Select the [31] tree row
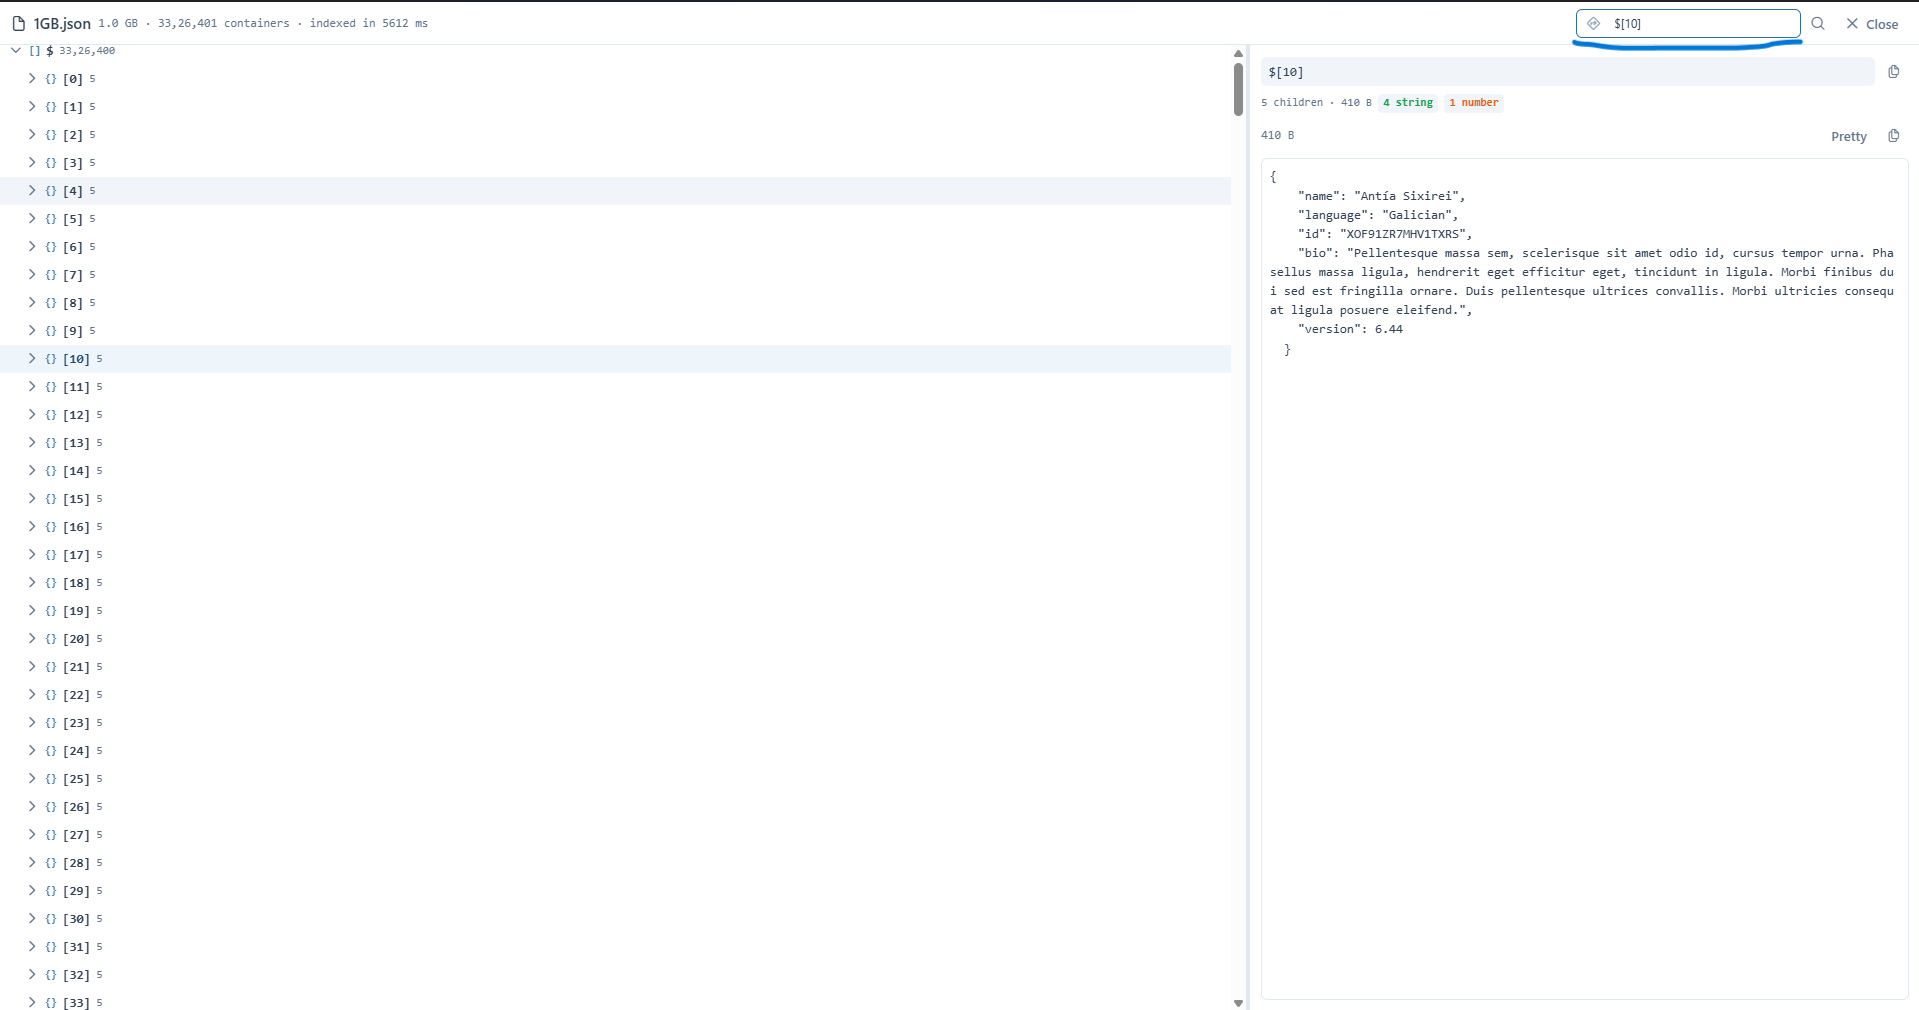 [615, 947]
